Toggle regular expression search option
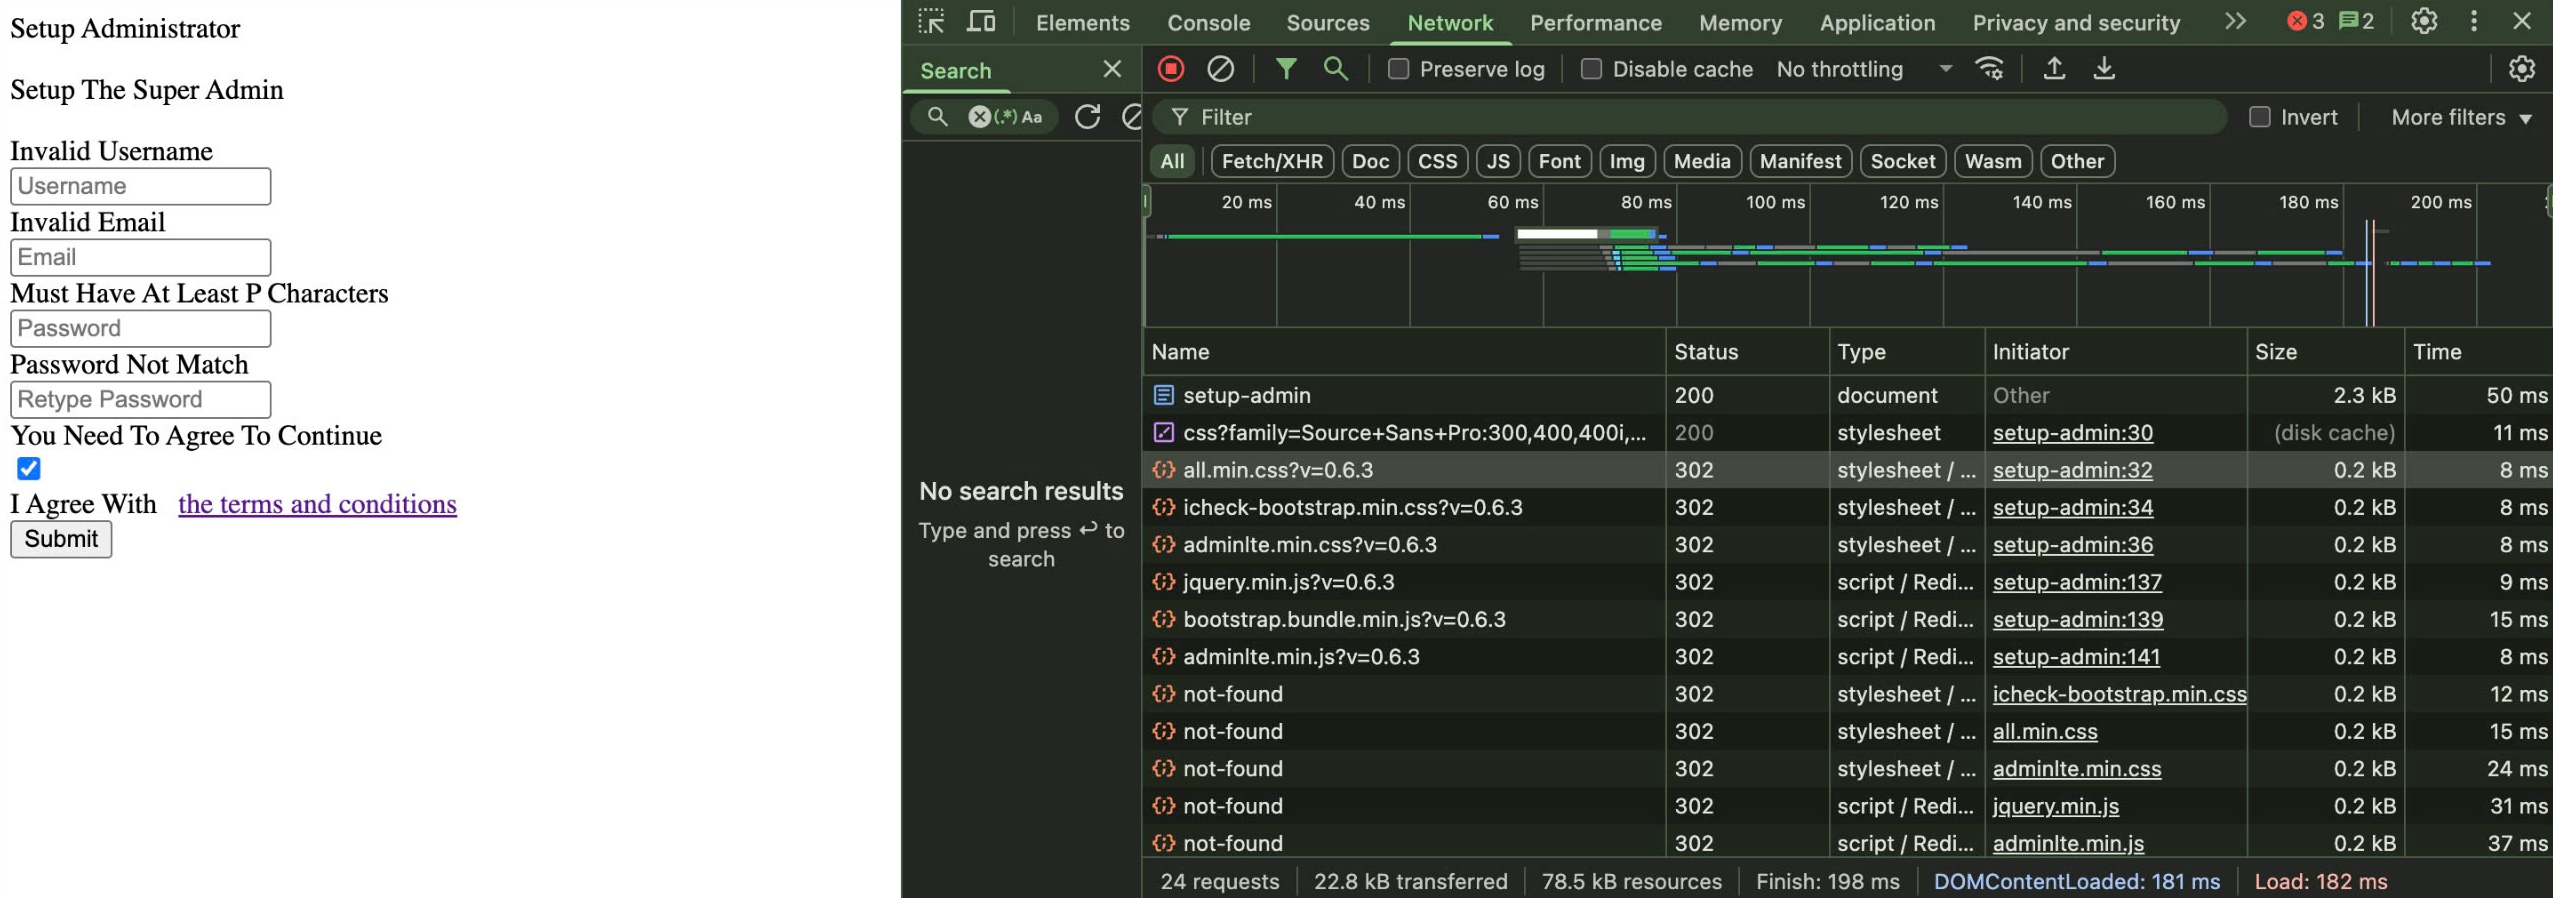2553x898 pixels. click(x=1004, y=117)
